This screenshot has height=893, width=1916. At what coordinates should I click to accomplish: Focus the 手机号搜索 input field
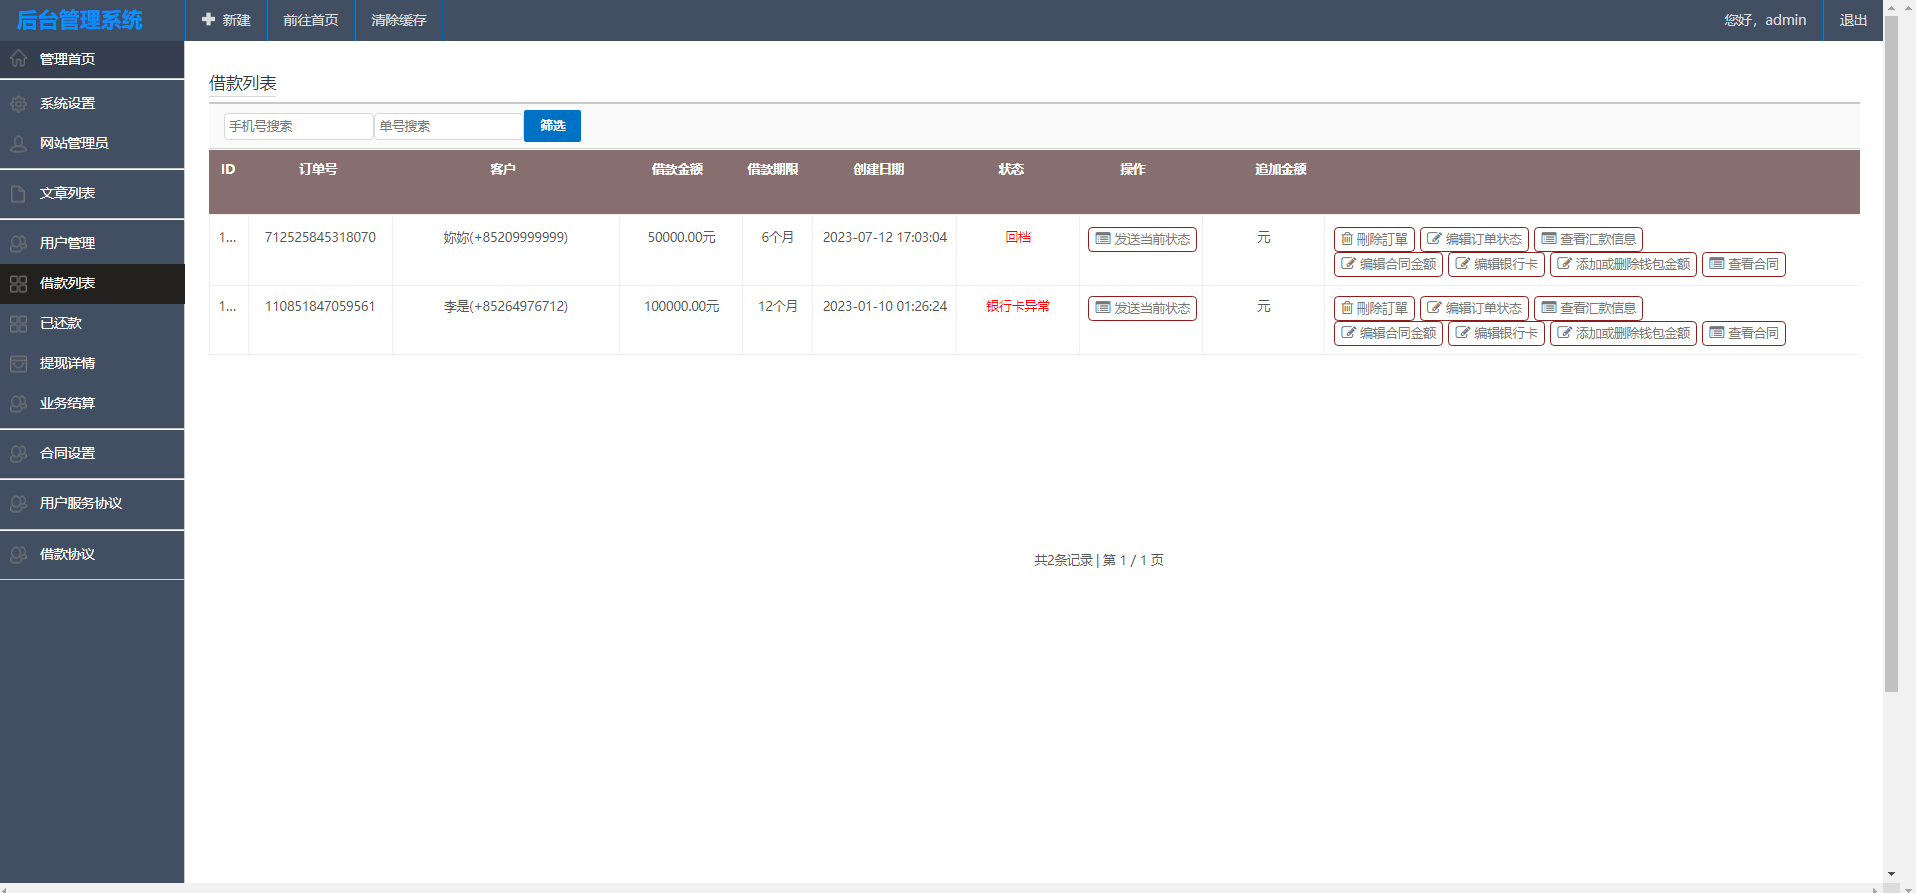point(298,126)
